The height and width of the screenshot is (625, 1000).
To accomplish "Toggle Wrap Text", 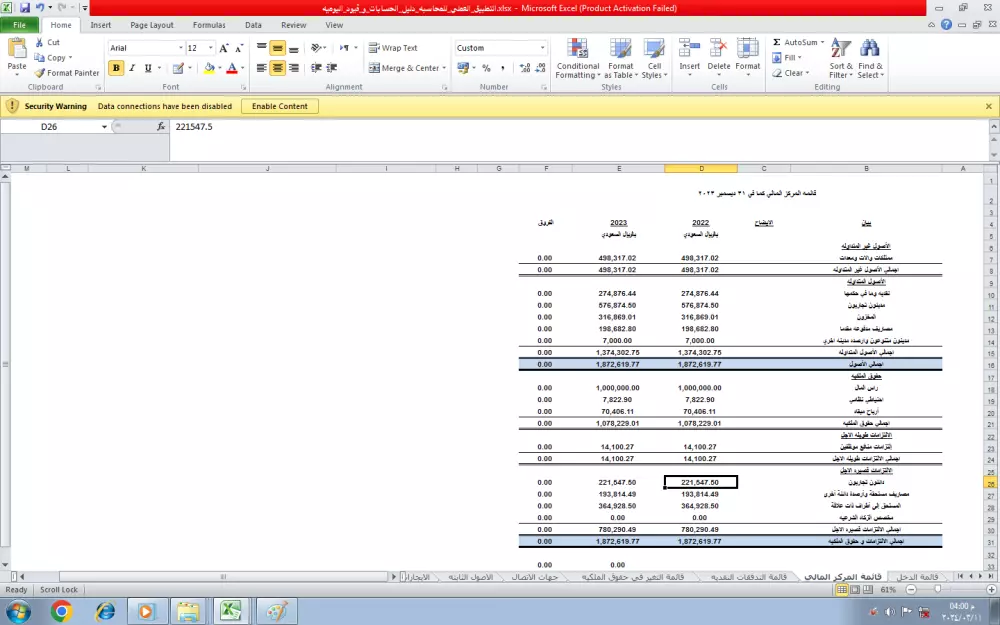I will (393, 48).
